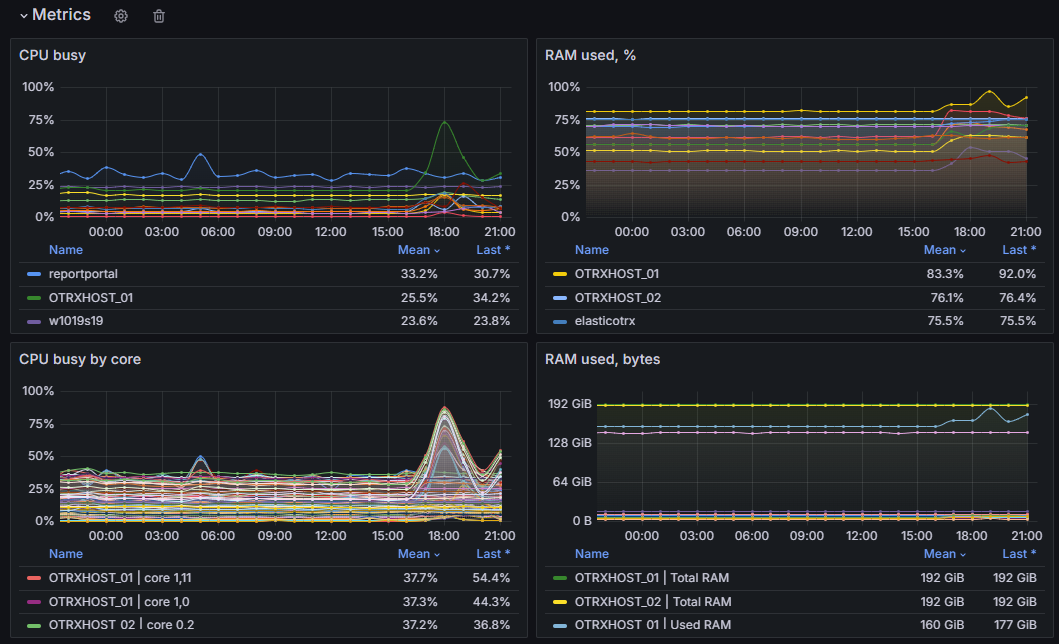Click the color marker for OTRXHOST_01 | Used RAM
Screen dimensions: 1059x644
(x=560, y=625)
